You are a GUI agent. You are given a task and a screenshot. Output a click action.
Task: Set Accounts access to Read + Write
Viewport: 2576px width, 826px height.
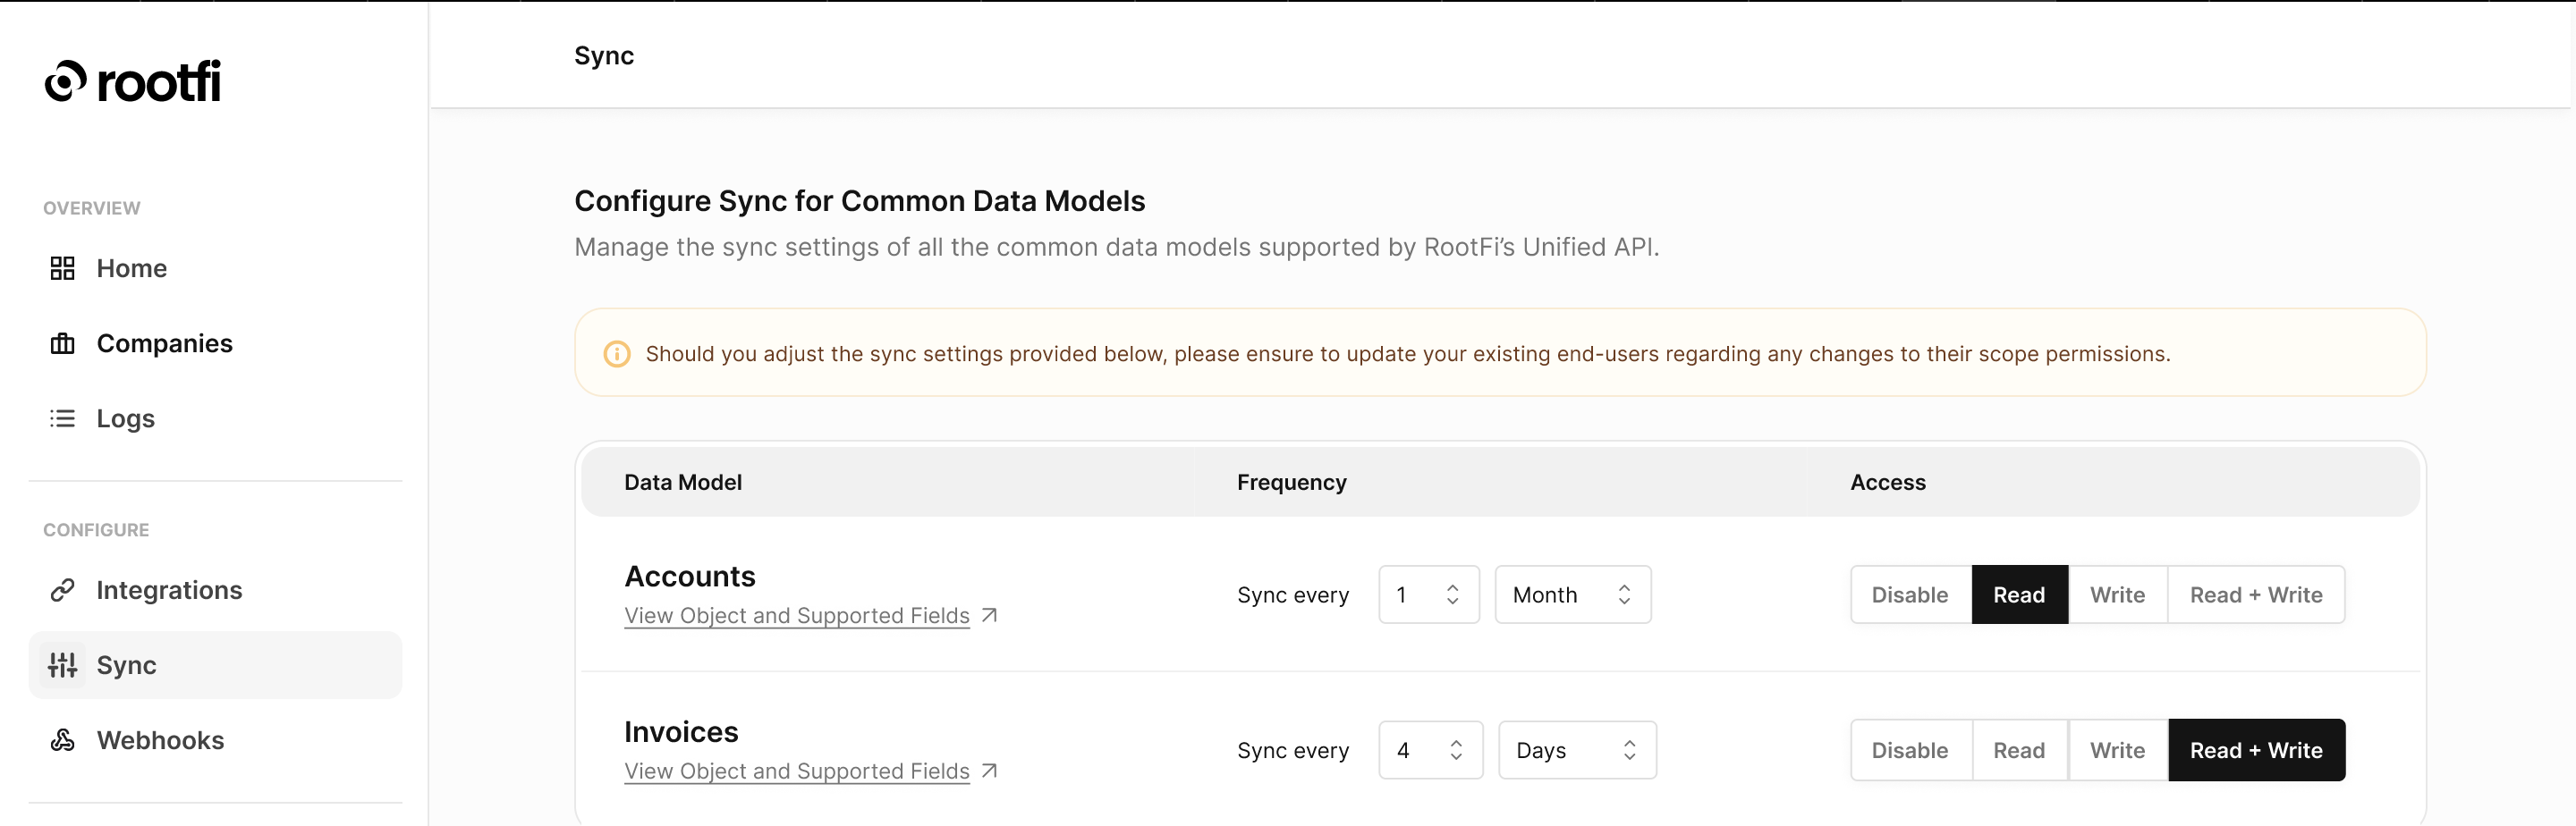click(x=2255, y=595)
